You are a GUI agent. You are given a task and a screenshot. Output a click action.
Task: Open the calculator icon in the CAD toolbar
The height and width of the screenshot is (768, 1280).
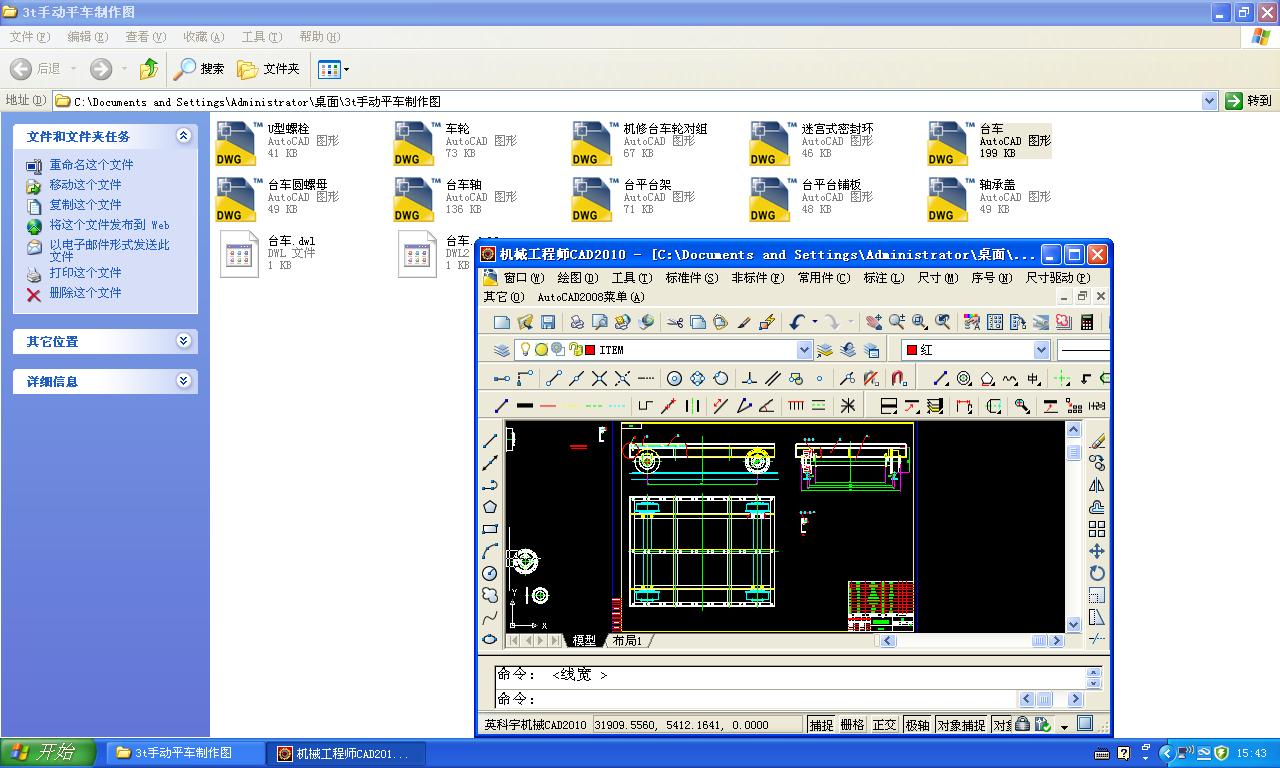point(1087,322)
